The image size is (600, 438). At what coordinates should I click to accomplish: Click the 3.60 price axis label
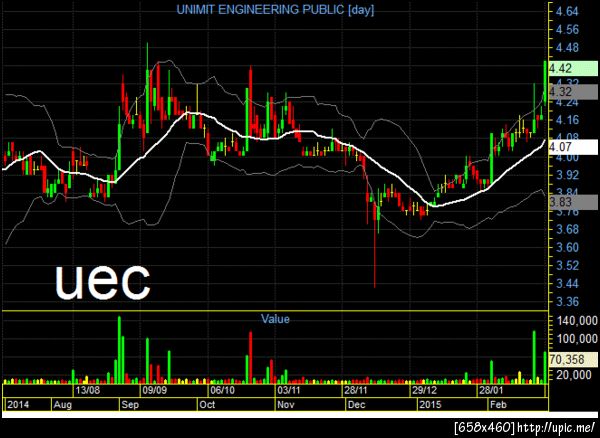567,247
